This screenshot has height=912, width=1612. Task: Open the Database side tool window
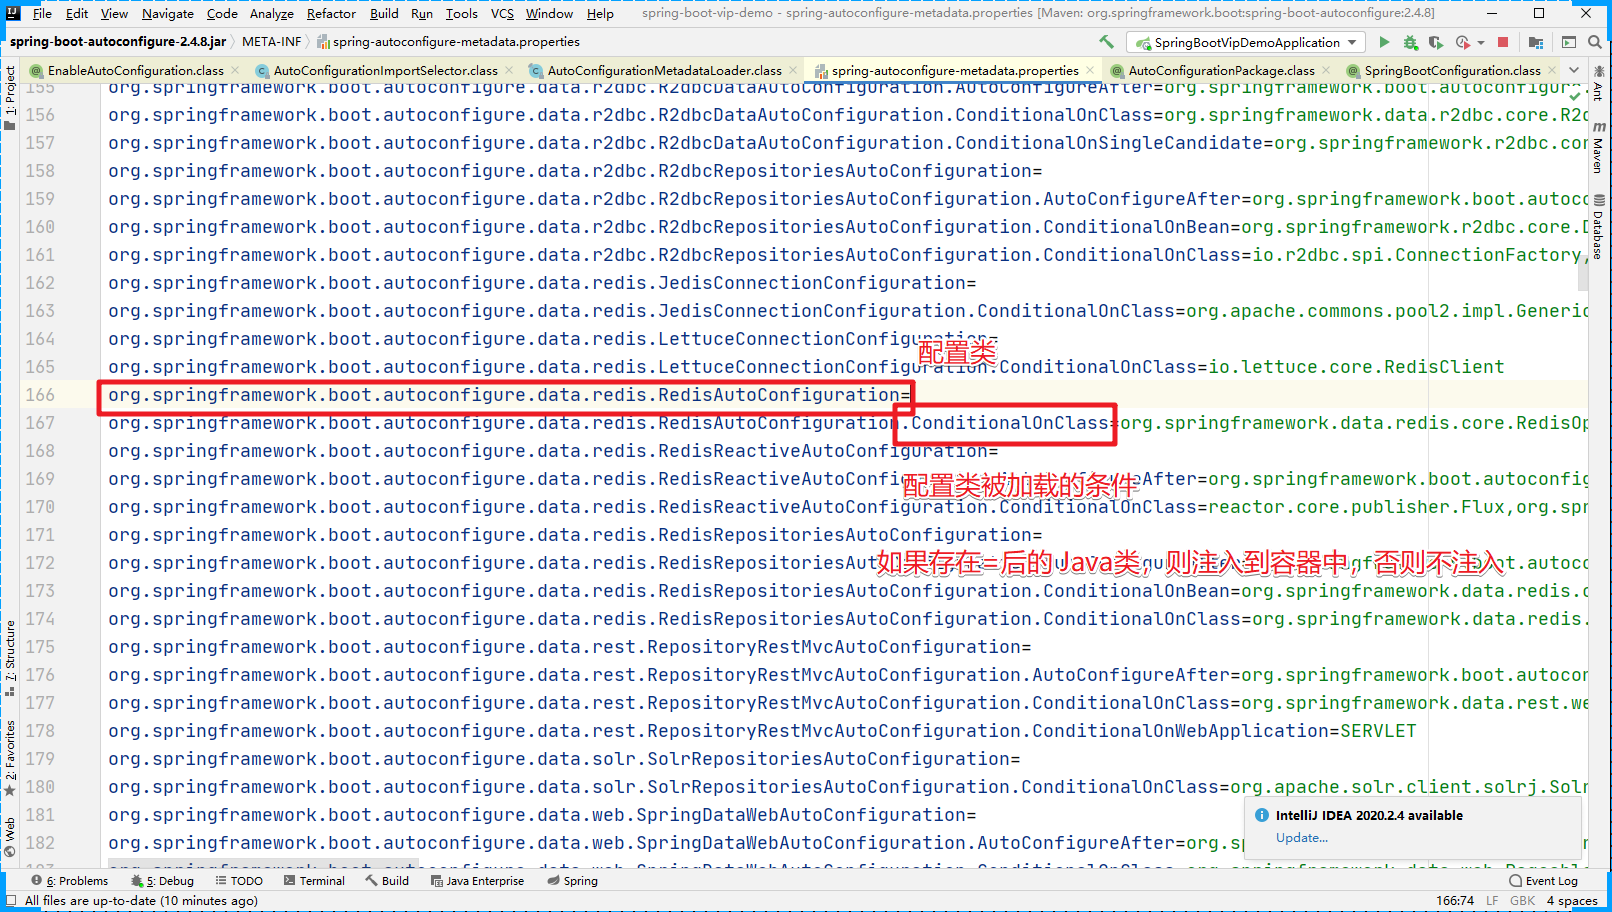(1599, 227)
